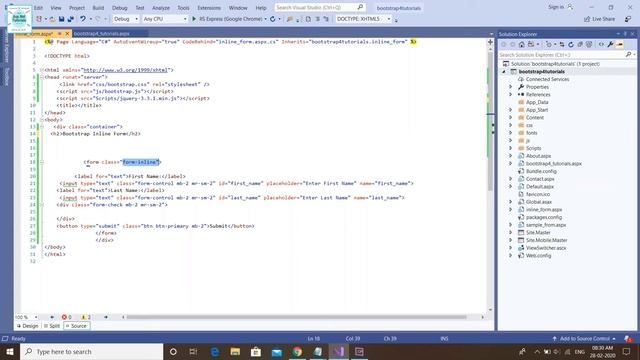Click the Save All icon
Viewport: 640px width, 360px height.
tap(70, 19)
